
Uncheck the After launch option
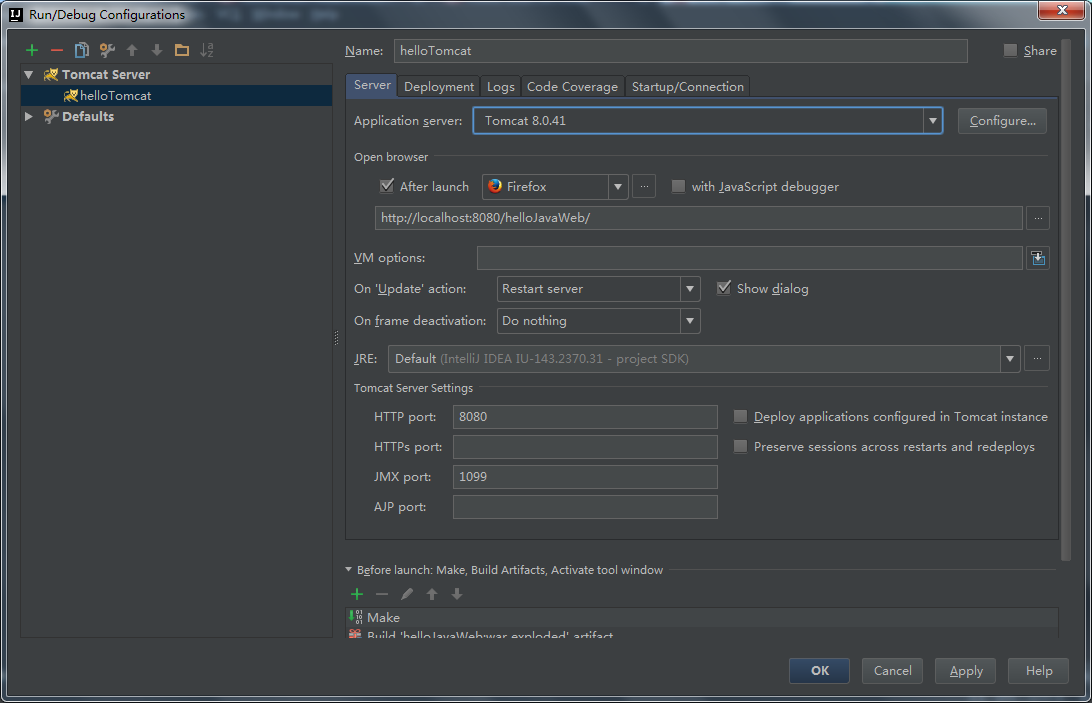(387, 186)
